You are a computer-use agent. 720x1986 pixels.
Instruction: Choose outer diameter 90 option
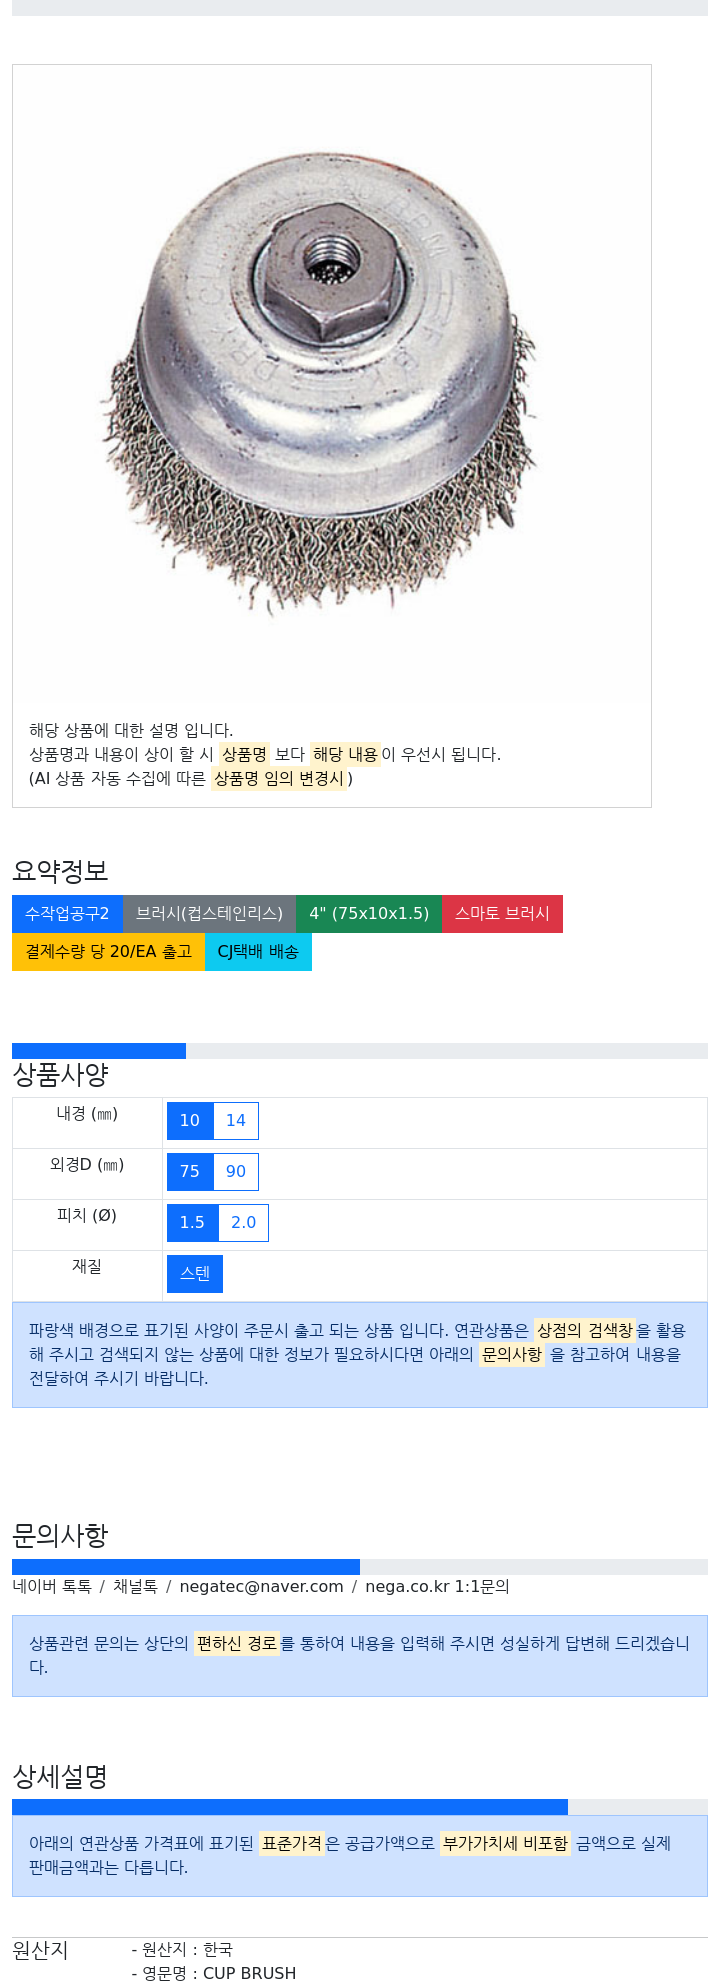click(236, 1172)
